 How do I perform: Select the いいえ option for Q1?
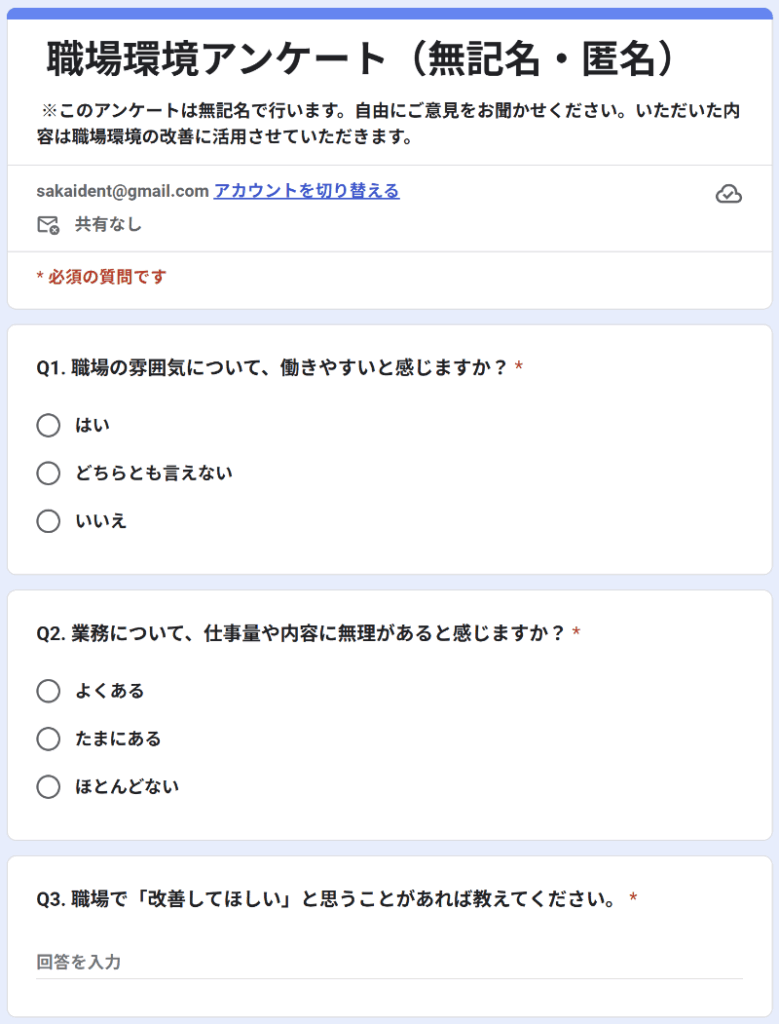48,521
